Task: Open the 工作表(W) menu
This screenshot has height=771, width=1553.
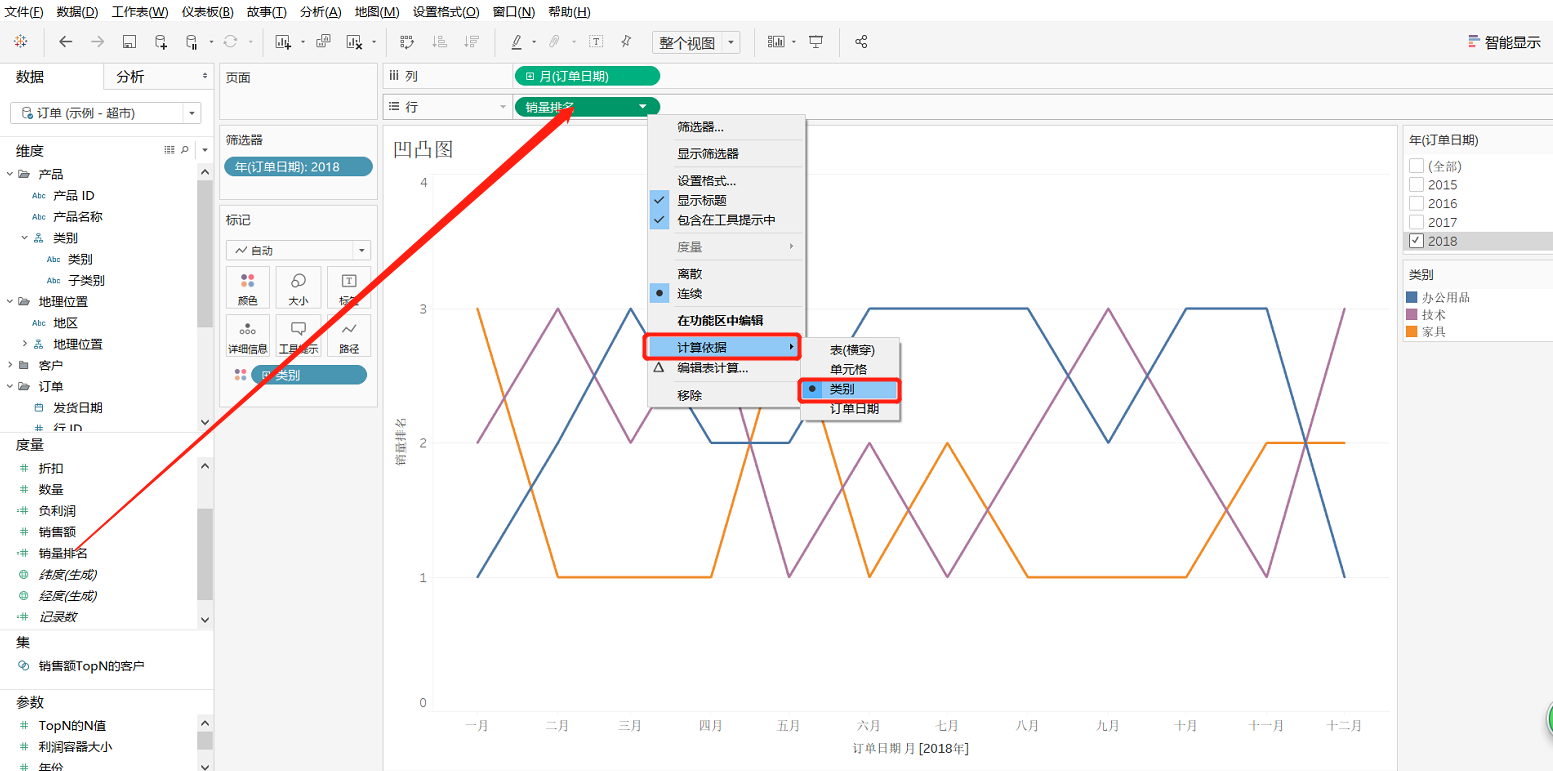Action: coord(140,12)
